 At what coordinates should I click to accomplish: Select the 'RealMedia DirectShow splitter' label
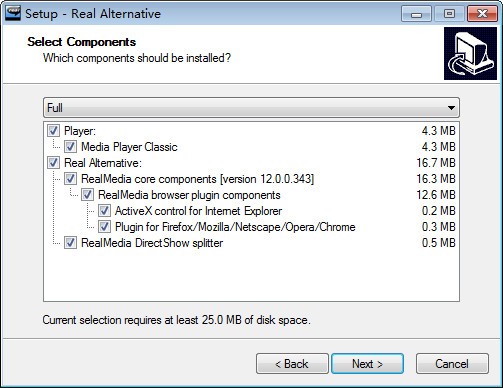coord(152,243)
